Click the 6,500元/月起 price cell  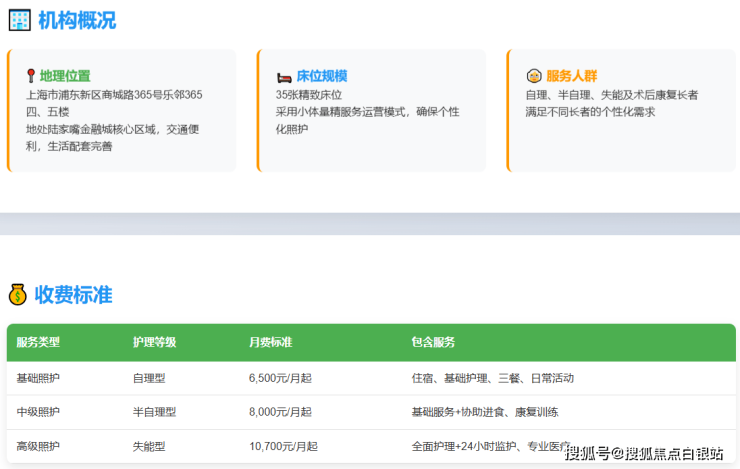click(x=280, y=378)
